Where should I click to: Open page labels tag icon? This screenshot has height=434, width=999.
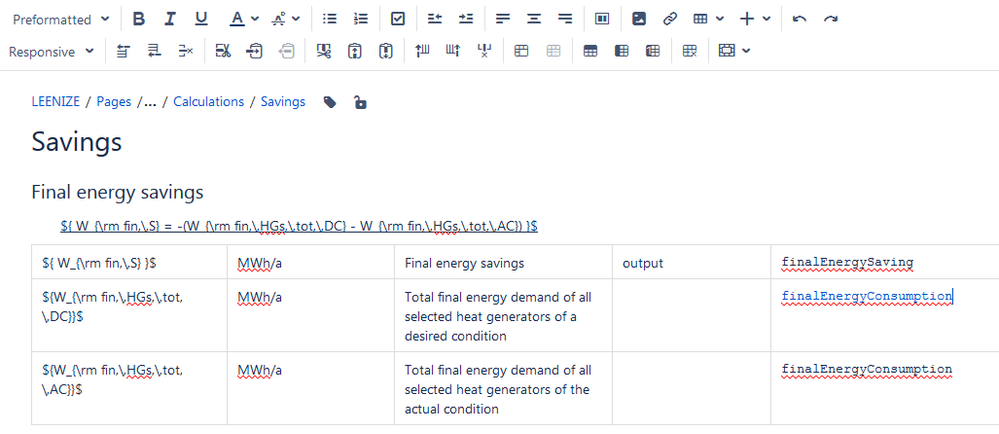coord(330,102)
